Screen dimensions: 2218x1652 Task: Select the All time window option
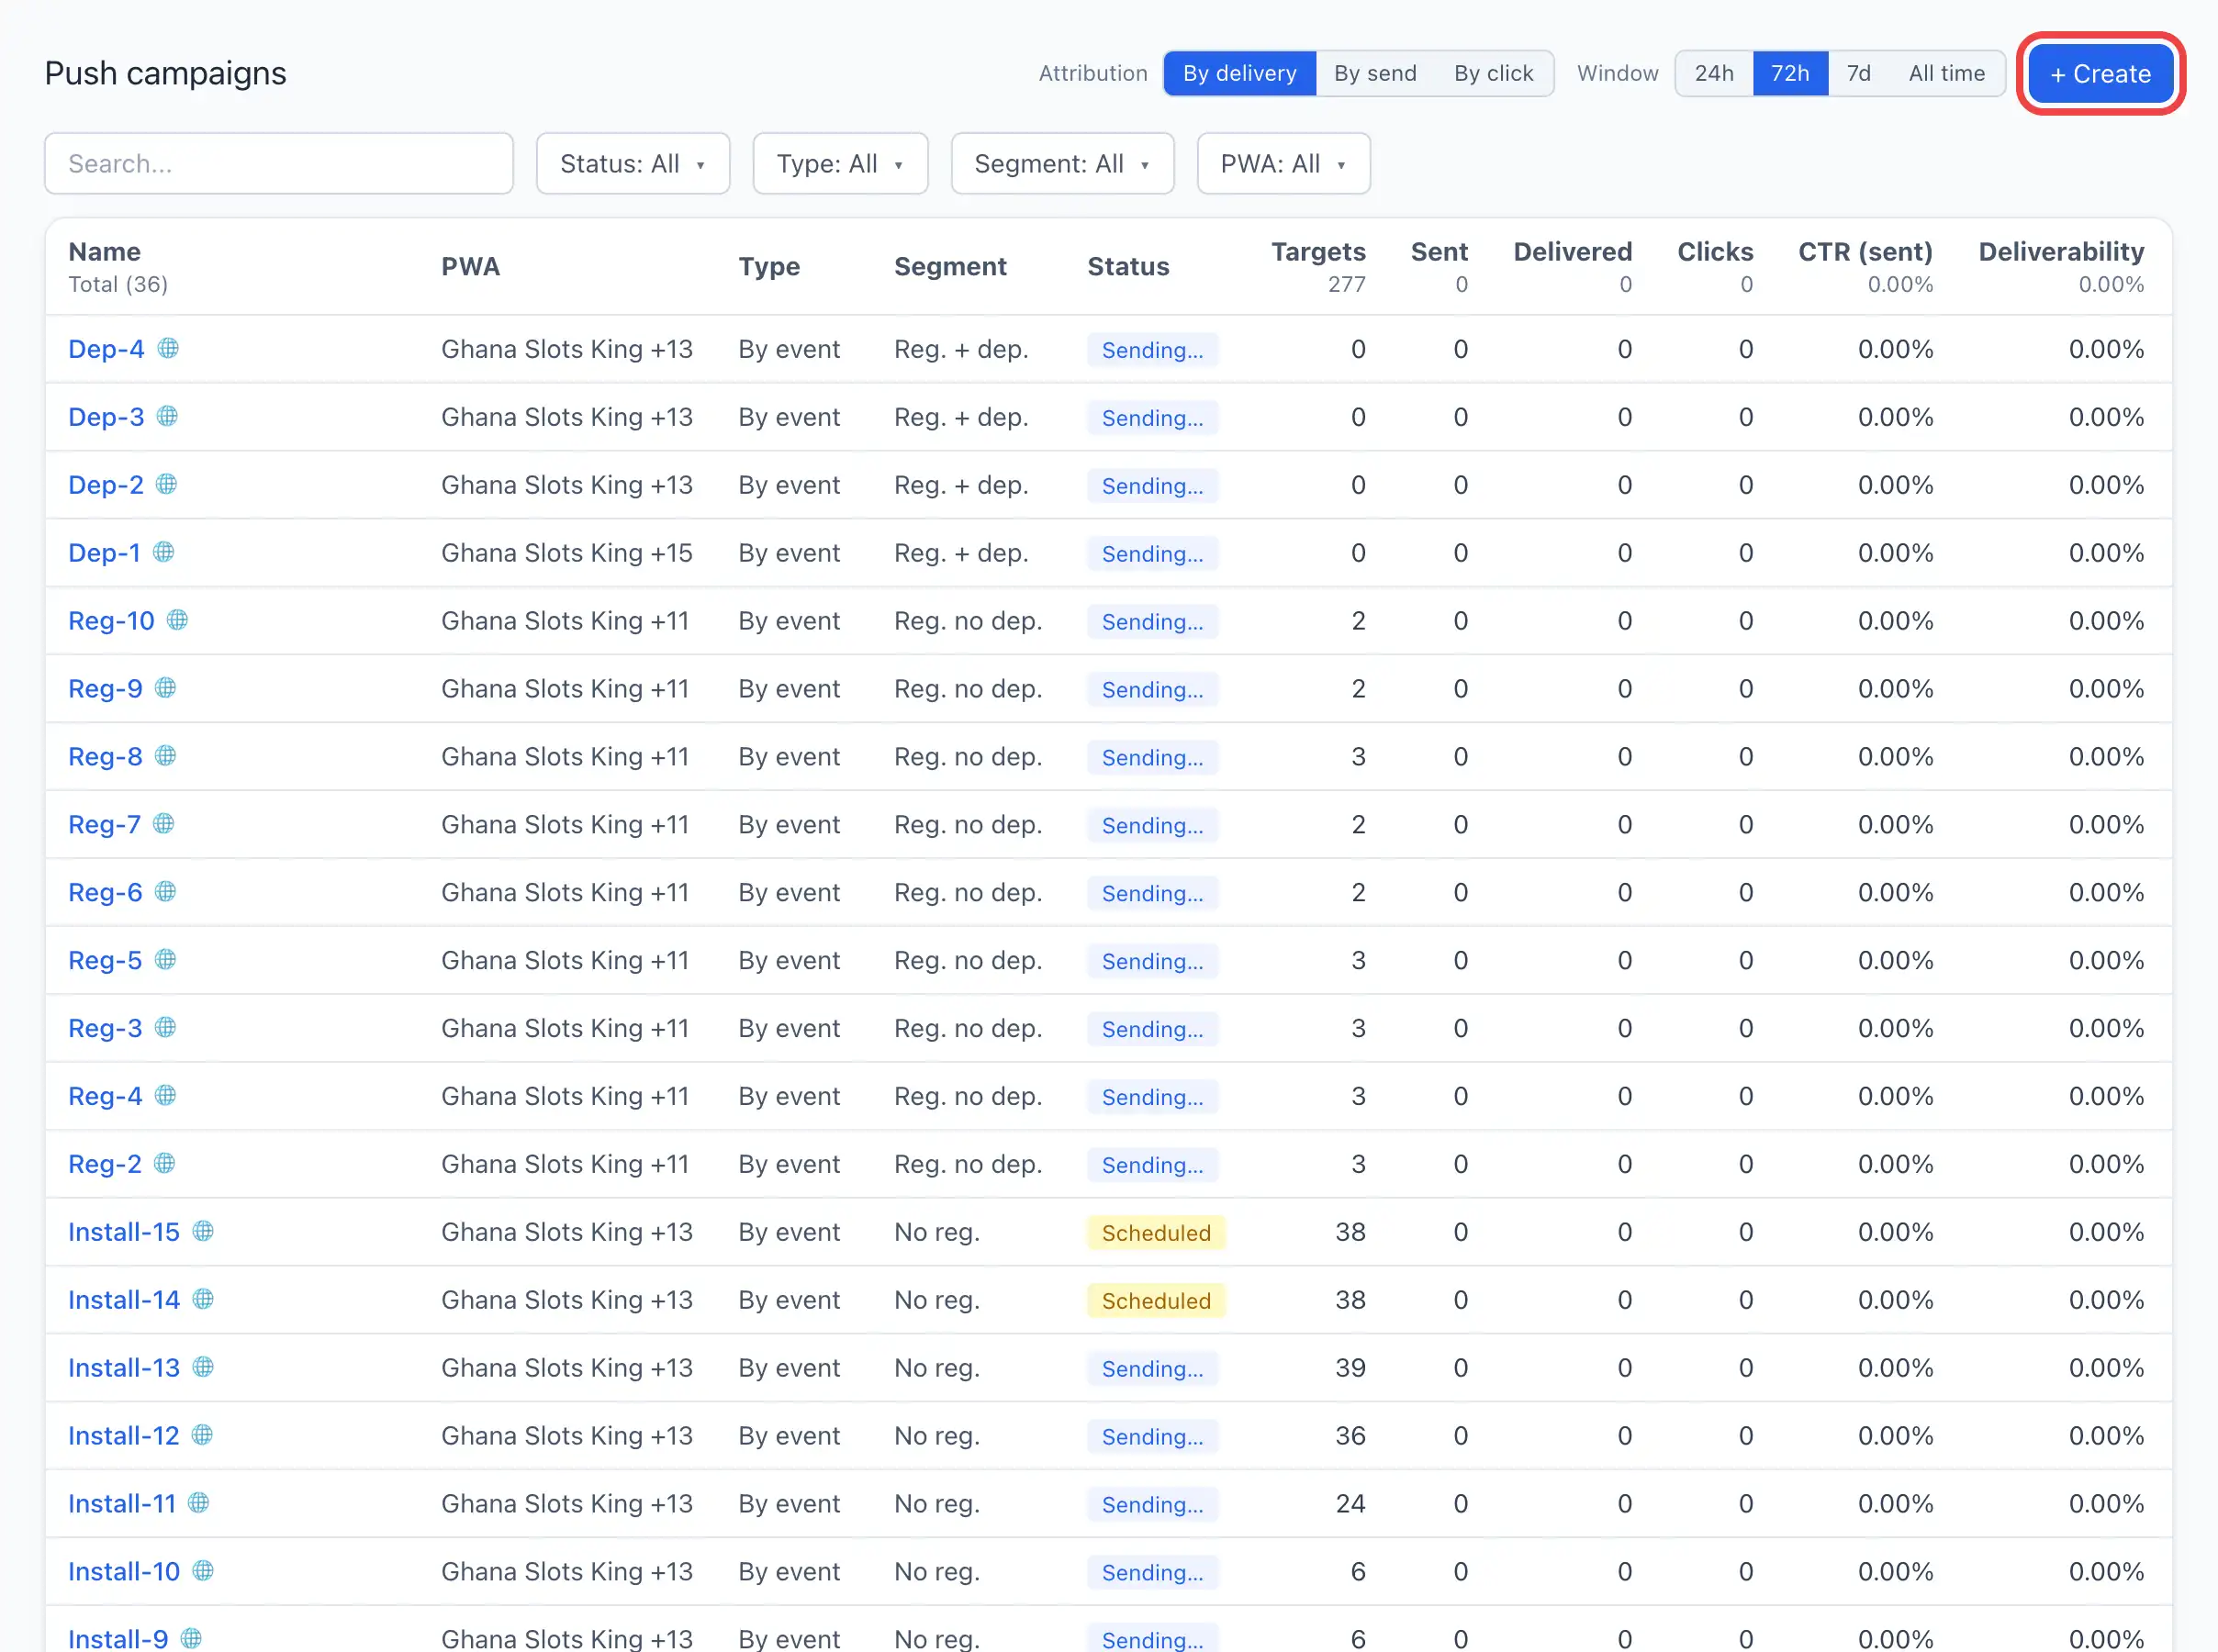click(1946, 73)
